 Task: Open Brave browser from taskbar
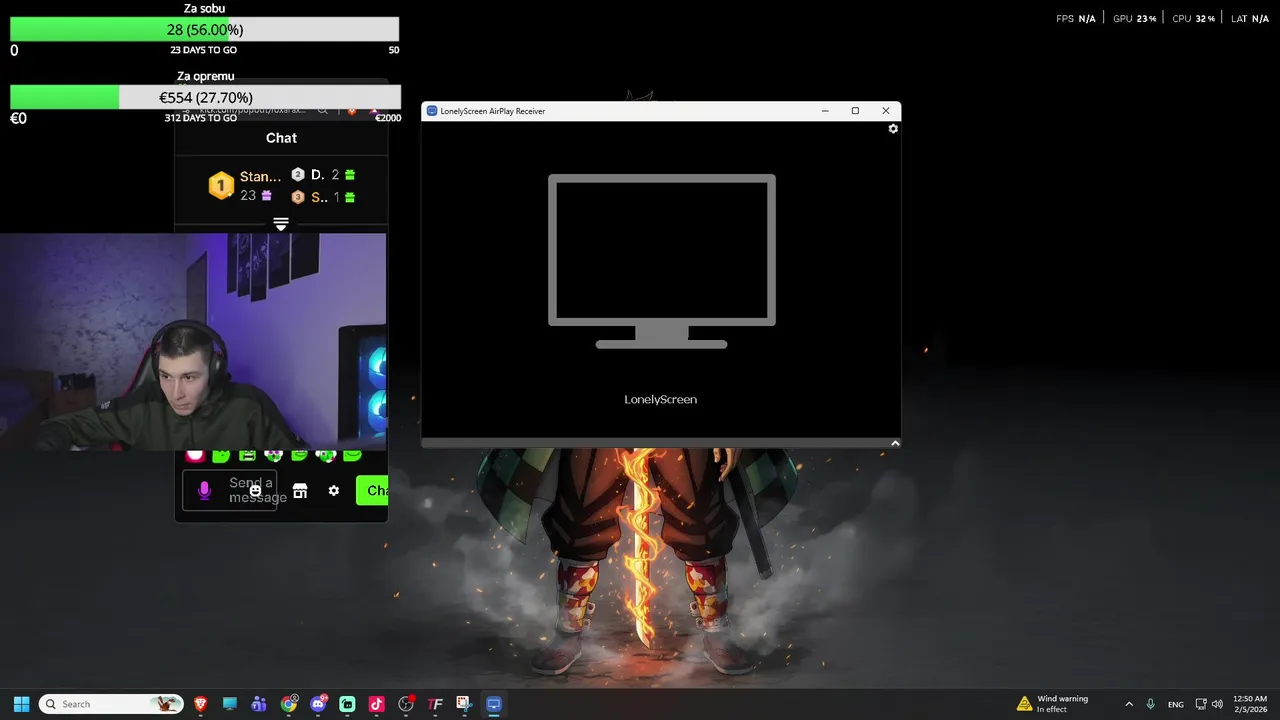tap(200, 704)
